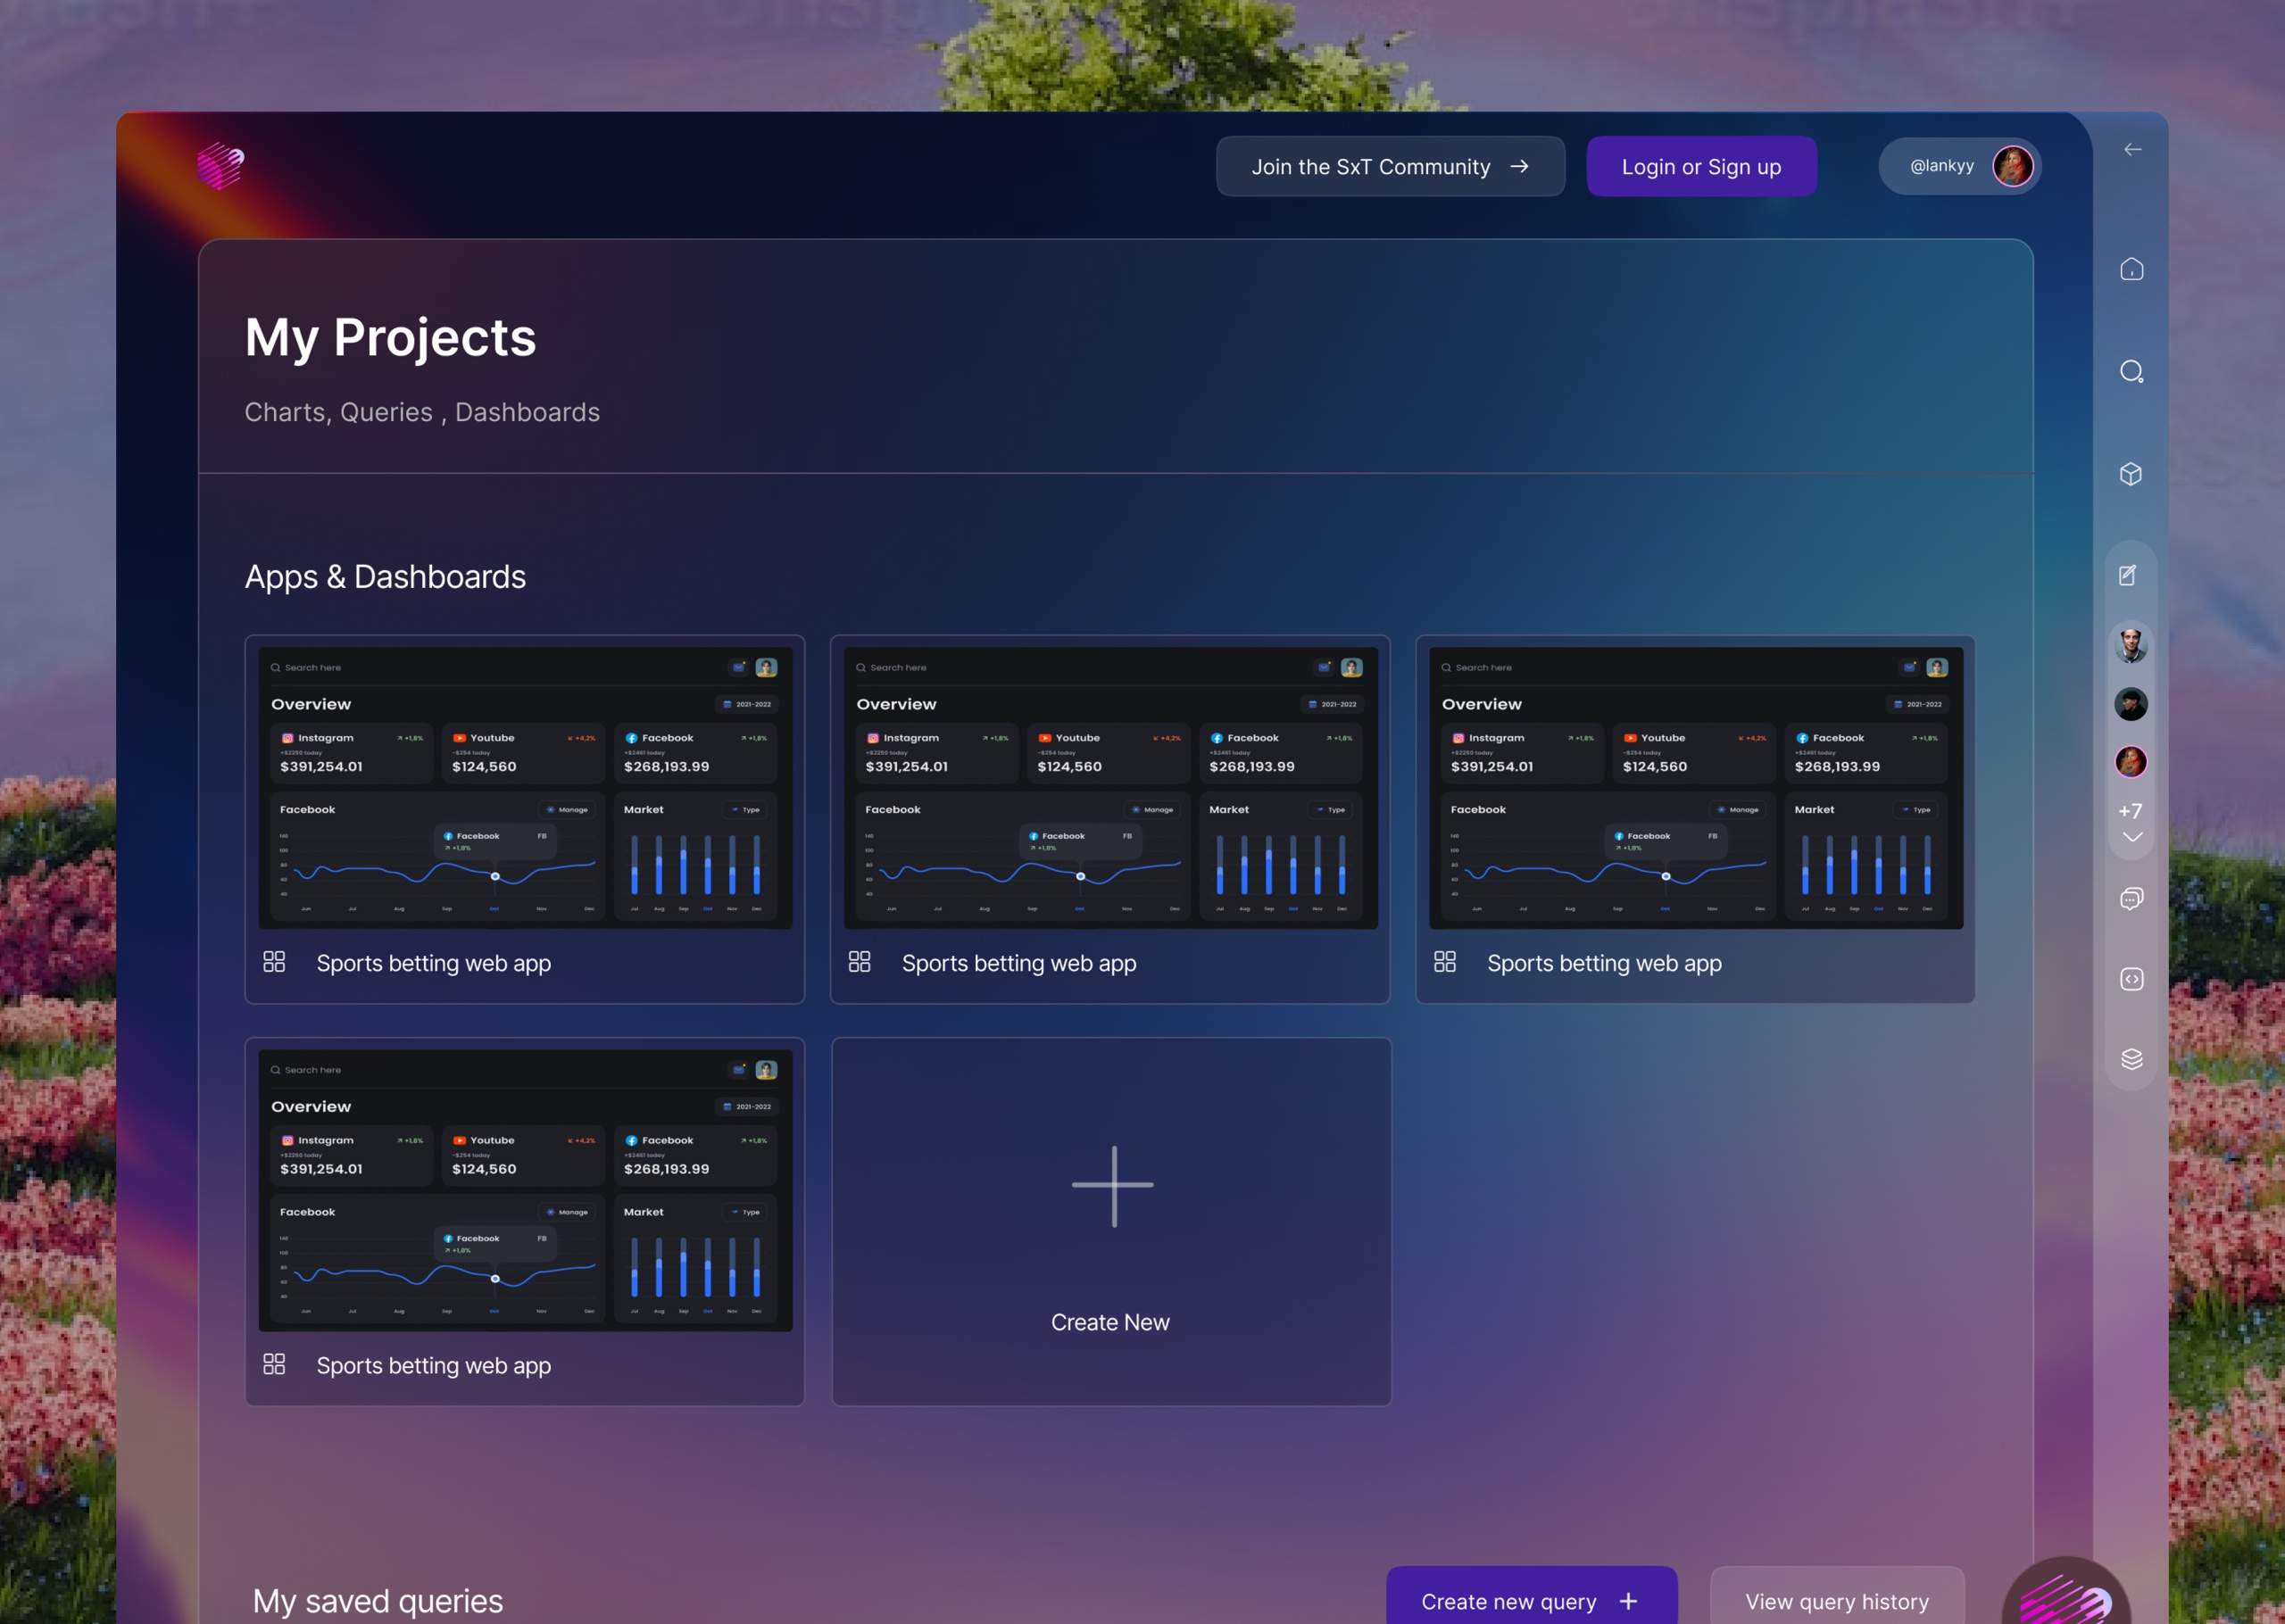The height and width of the screenshot is (1624, 2285).
Task: Click the SxT logo in the top-left corner
Action: pyautogui.click(x=218, y=165)
